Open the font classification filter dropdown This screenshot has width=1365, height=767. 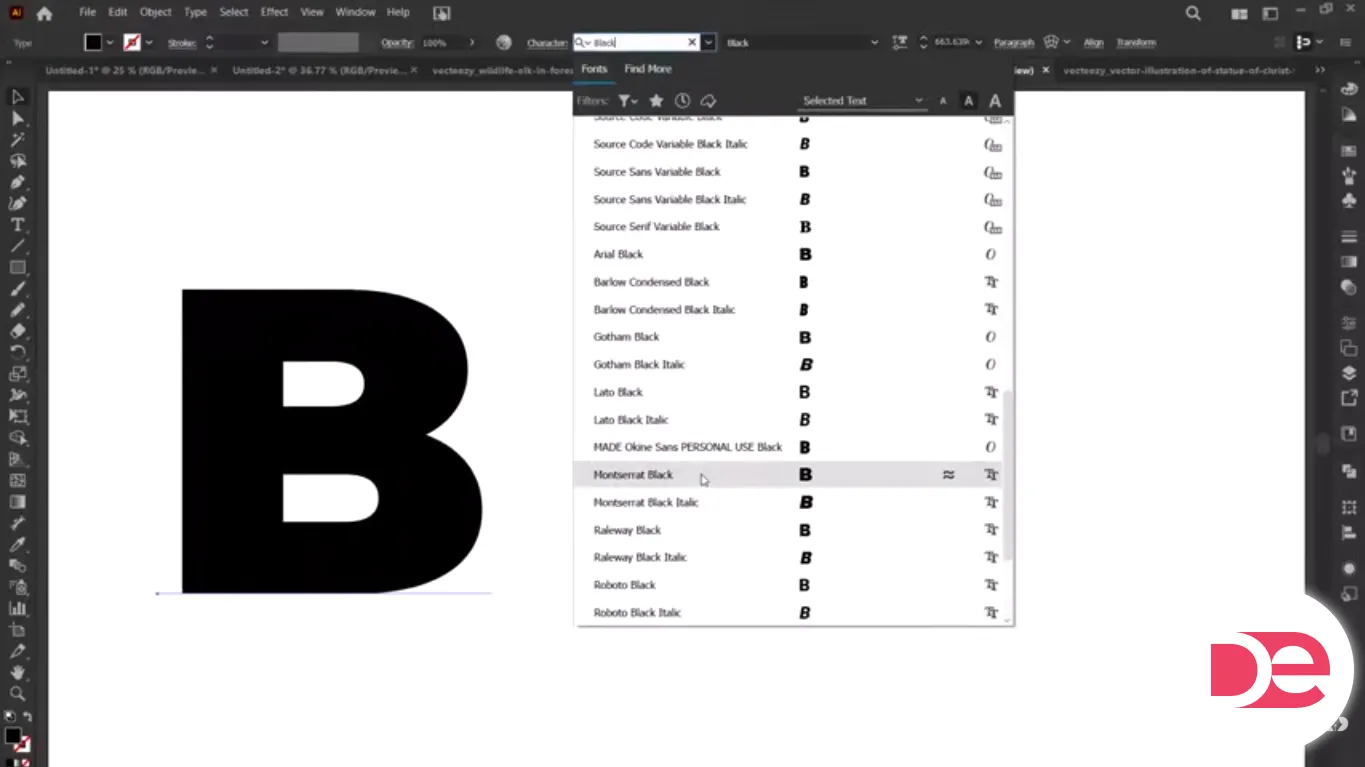(x=628, y=101)
